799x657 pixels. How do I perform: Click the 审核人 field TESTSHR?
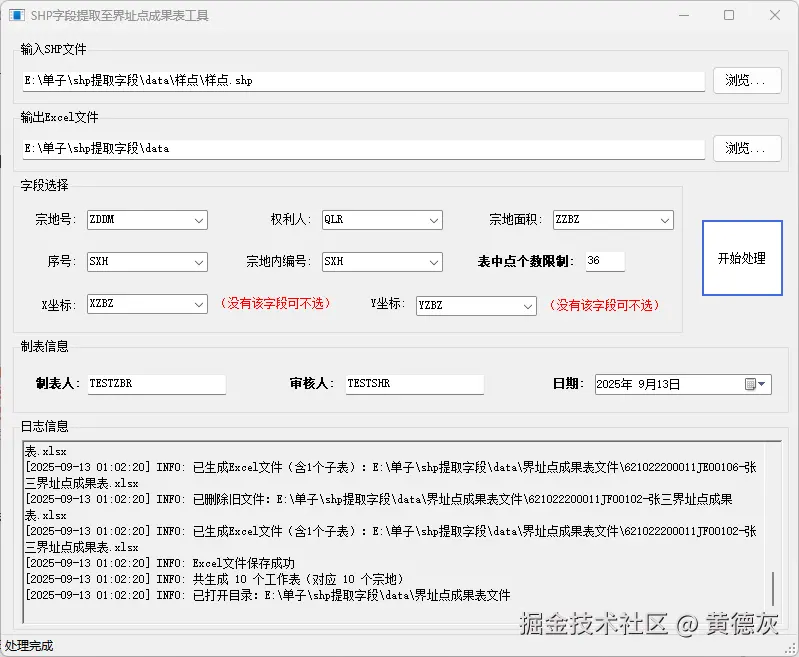pos(414,384)
